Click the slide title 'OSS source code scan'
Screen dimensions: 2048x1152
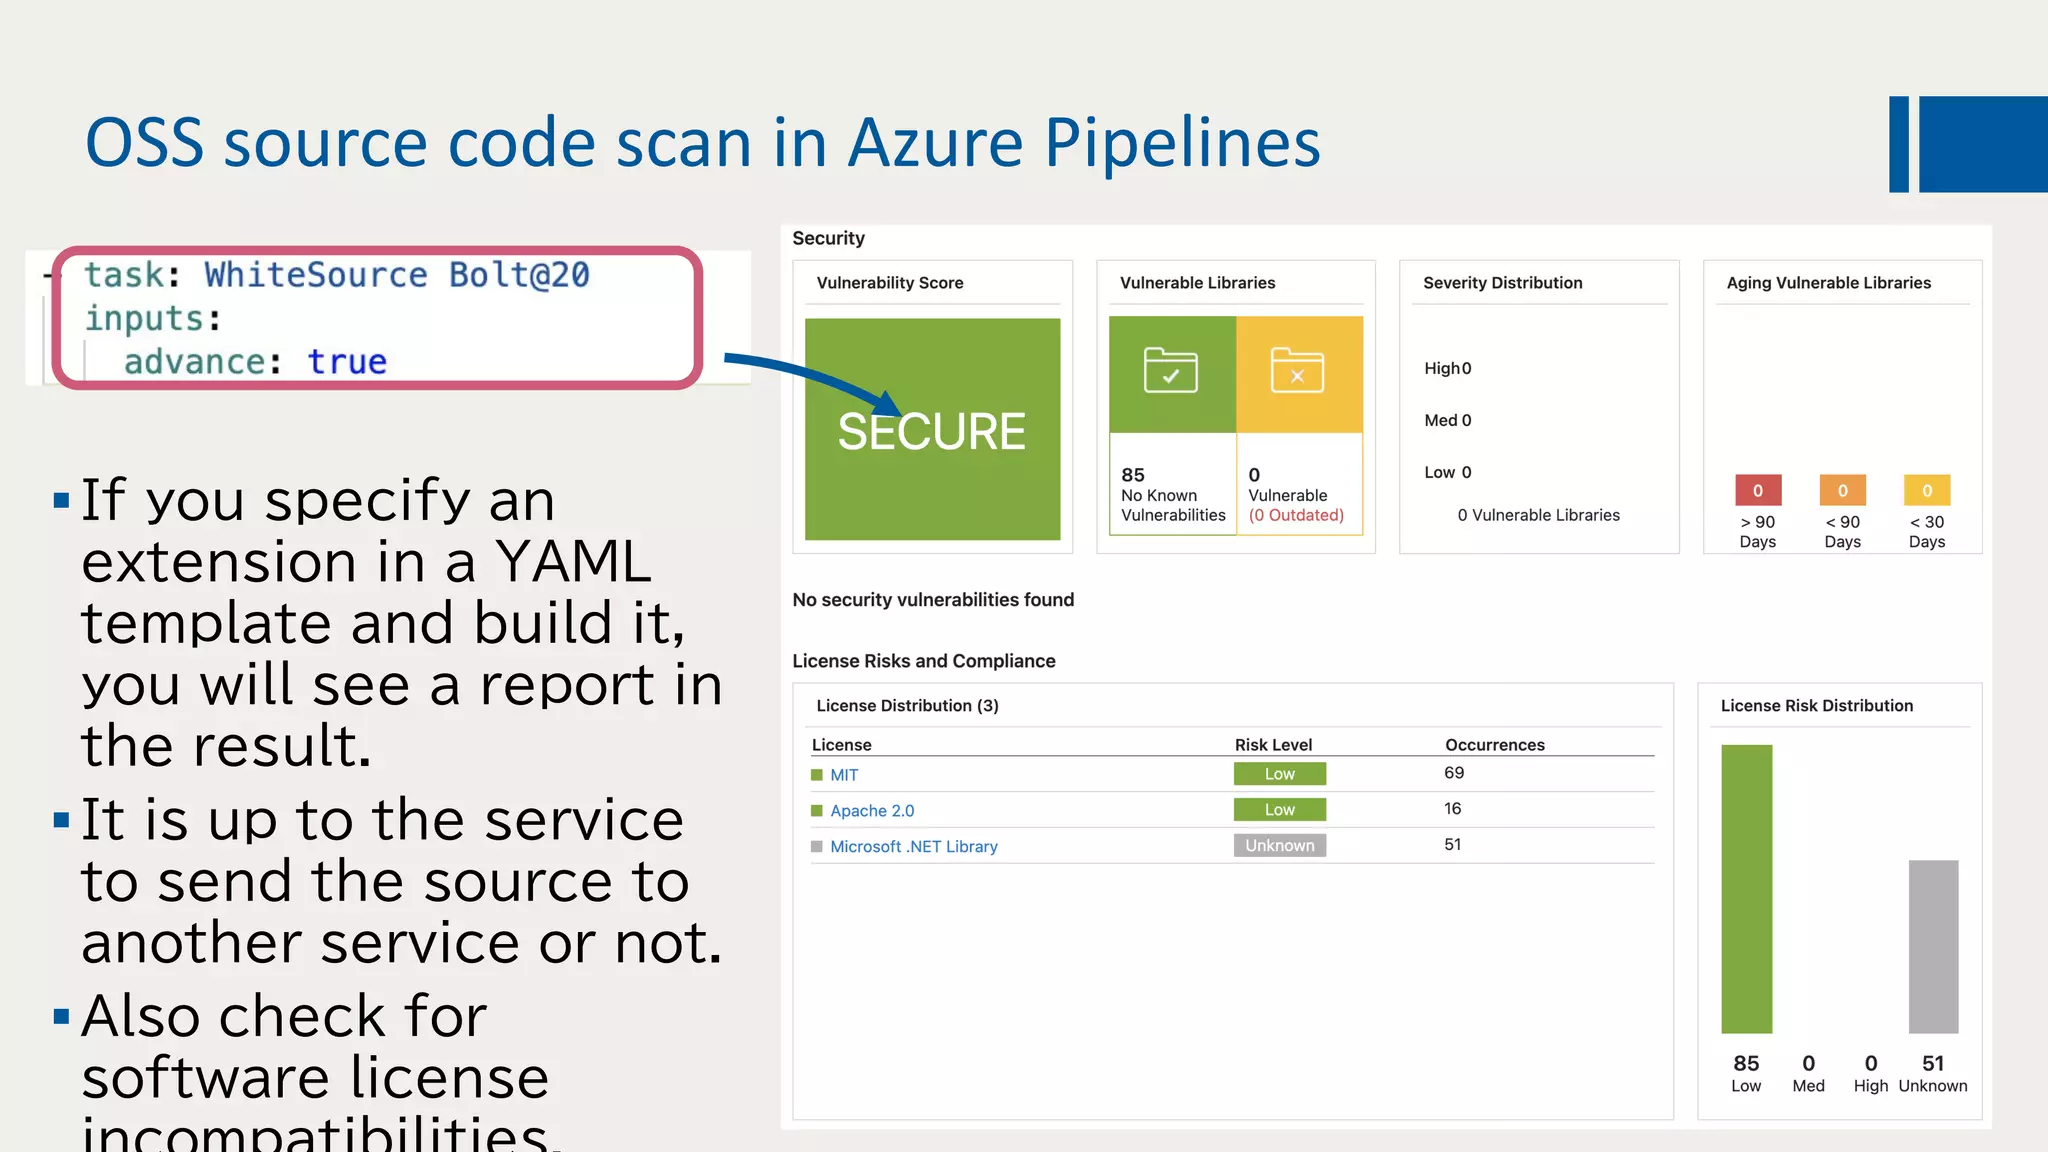(703, 142)
